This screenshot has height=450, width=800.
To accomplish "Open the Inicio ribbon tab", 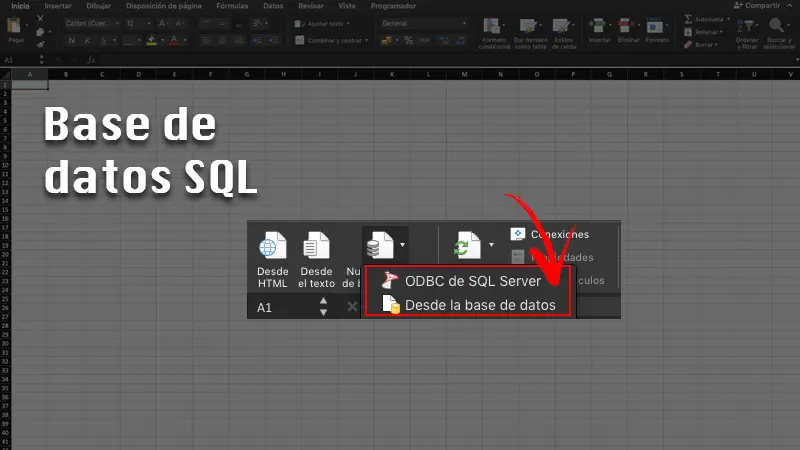I will [x=20, y=6].
